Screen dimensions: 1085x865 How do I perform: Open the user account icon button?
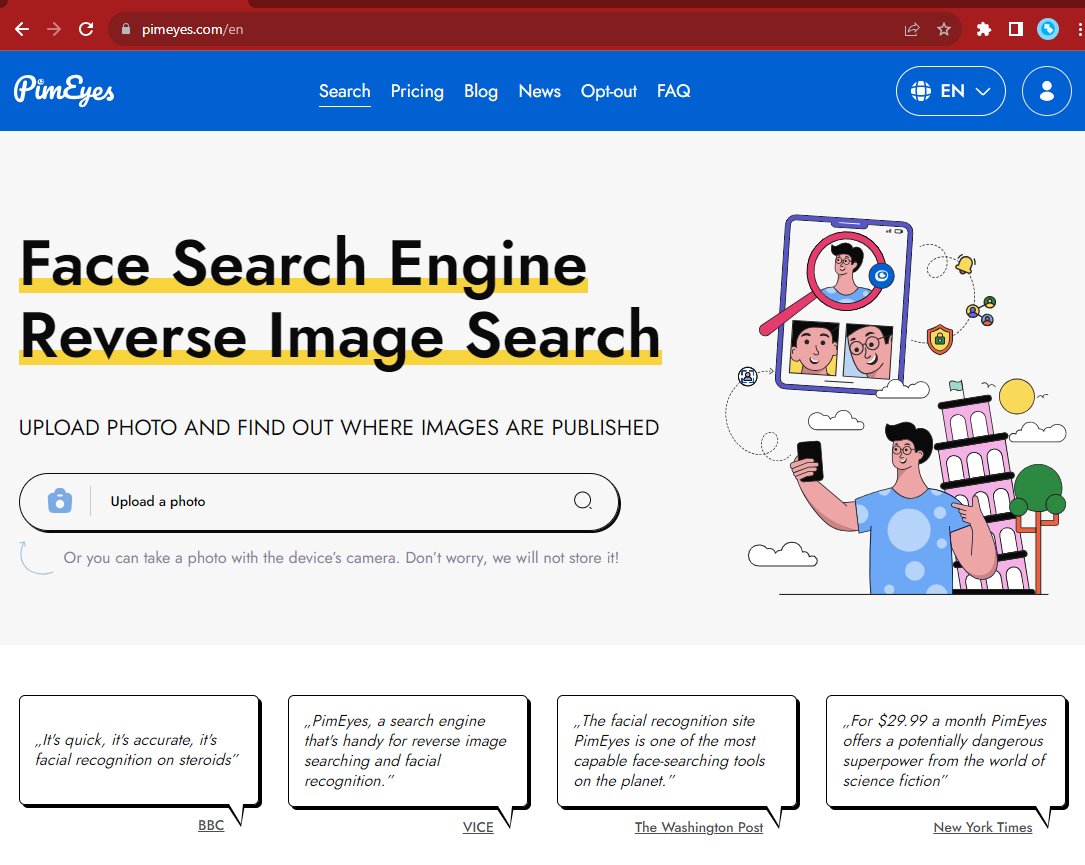tap(1046, 91)
